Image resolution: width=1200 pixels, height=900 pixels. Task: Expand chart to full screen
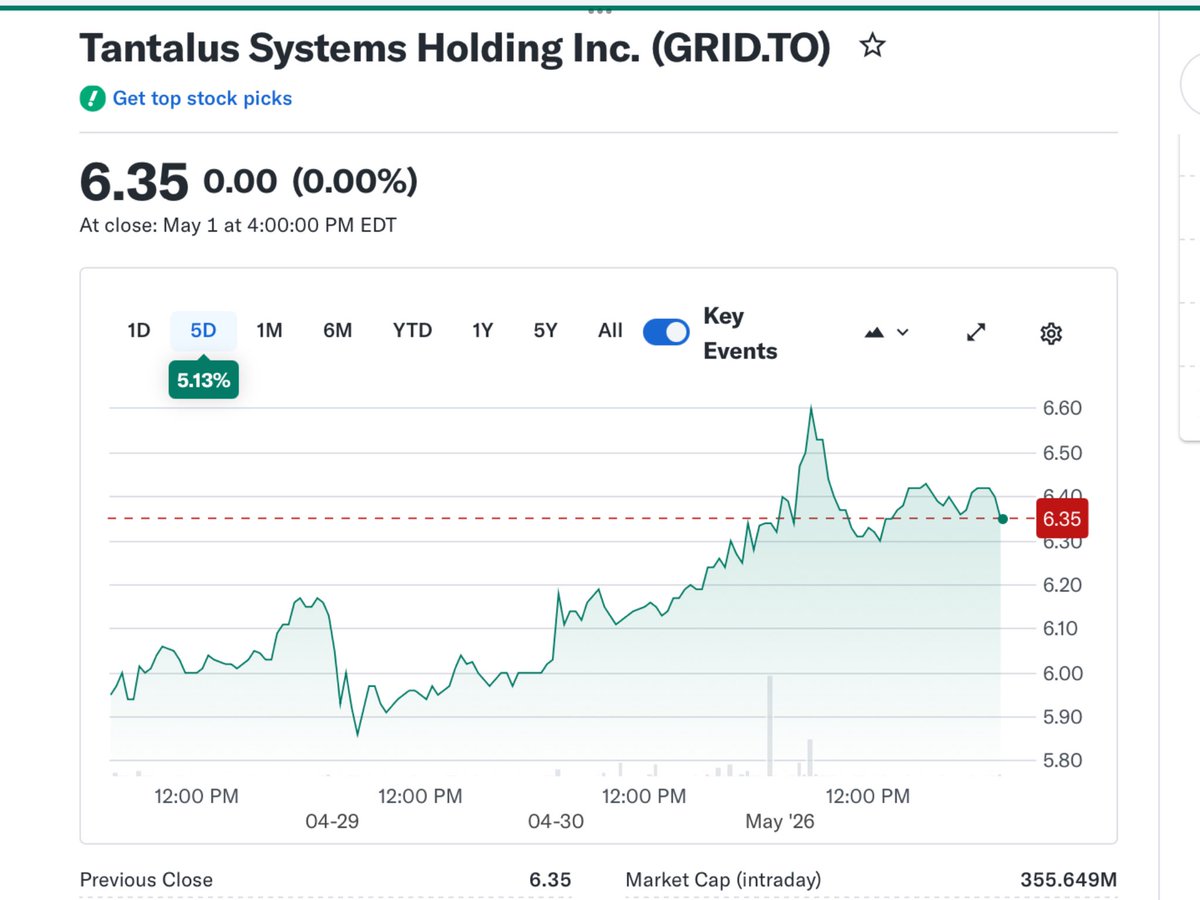point(977,332)
